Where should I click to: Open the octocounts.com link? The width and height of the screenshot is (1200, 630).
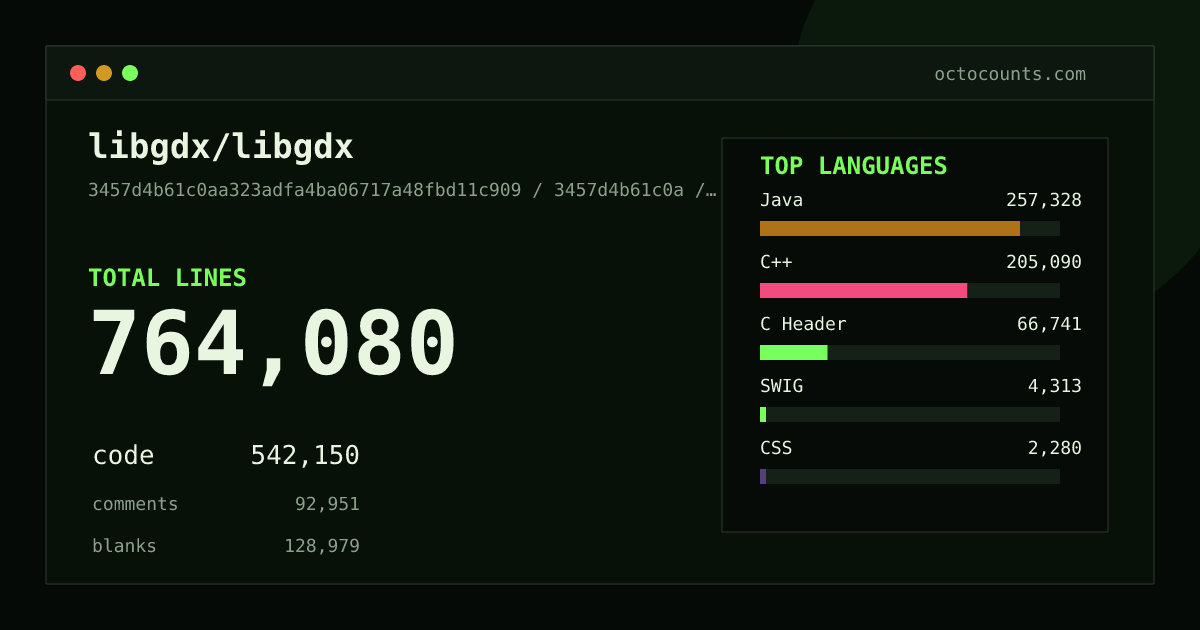(1010, 74)
